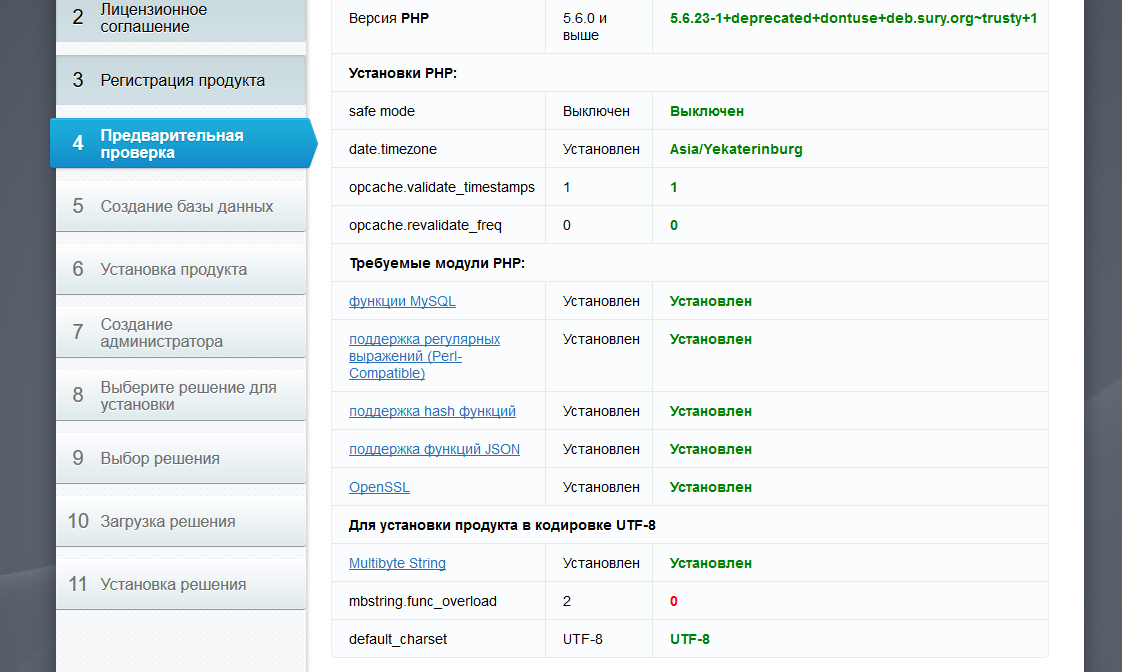Jump to Установка продукта step

(x=173, y=269)
